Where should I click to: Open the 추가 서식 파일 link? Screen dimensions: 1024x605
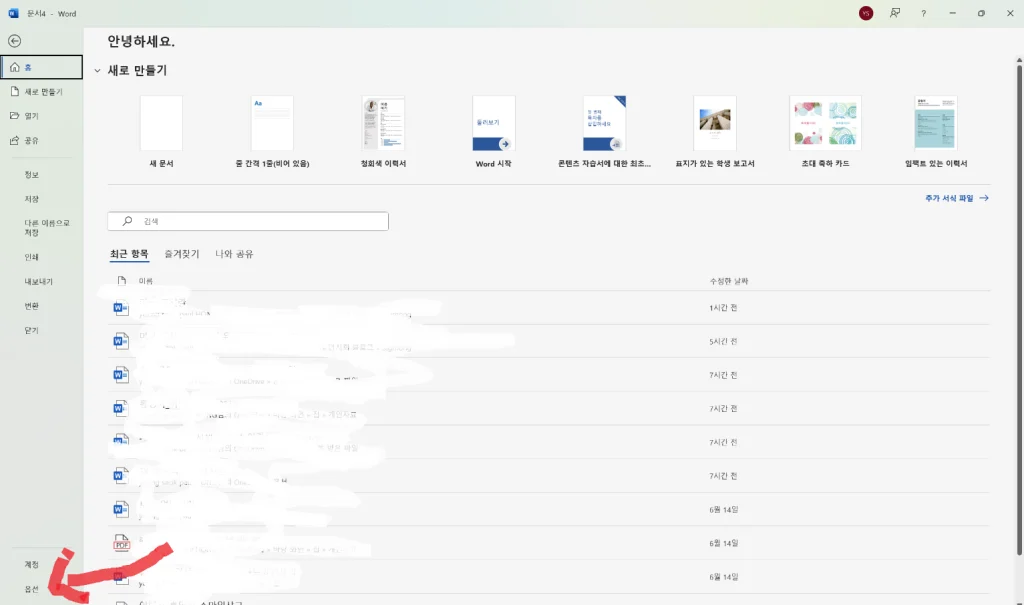tap(957, 198)
